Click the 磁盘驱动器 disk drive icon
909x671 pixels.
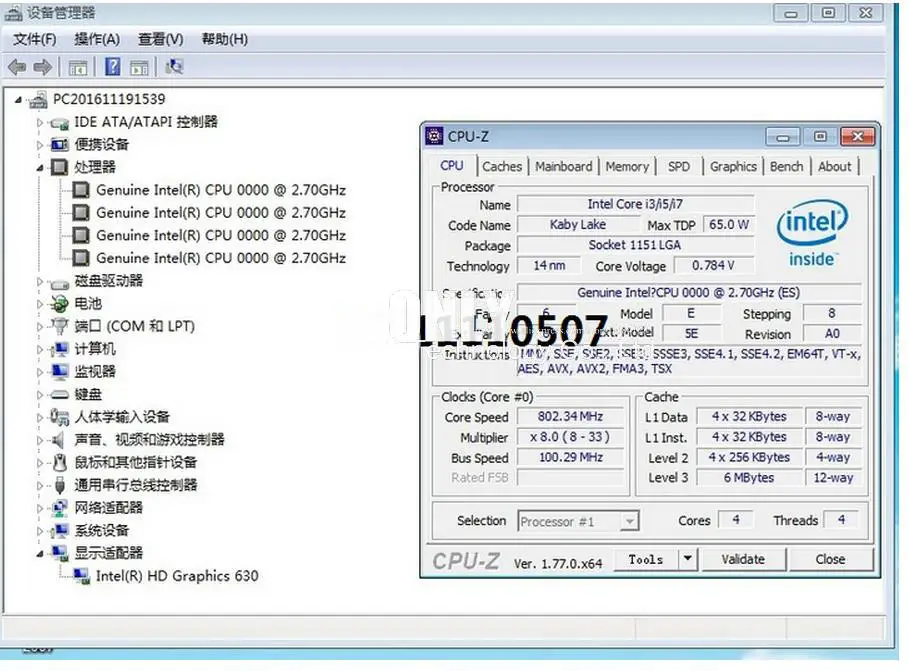[x=60, y=284]
